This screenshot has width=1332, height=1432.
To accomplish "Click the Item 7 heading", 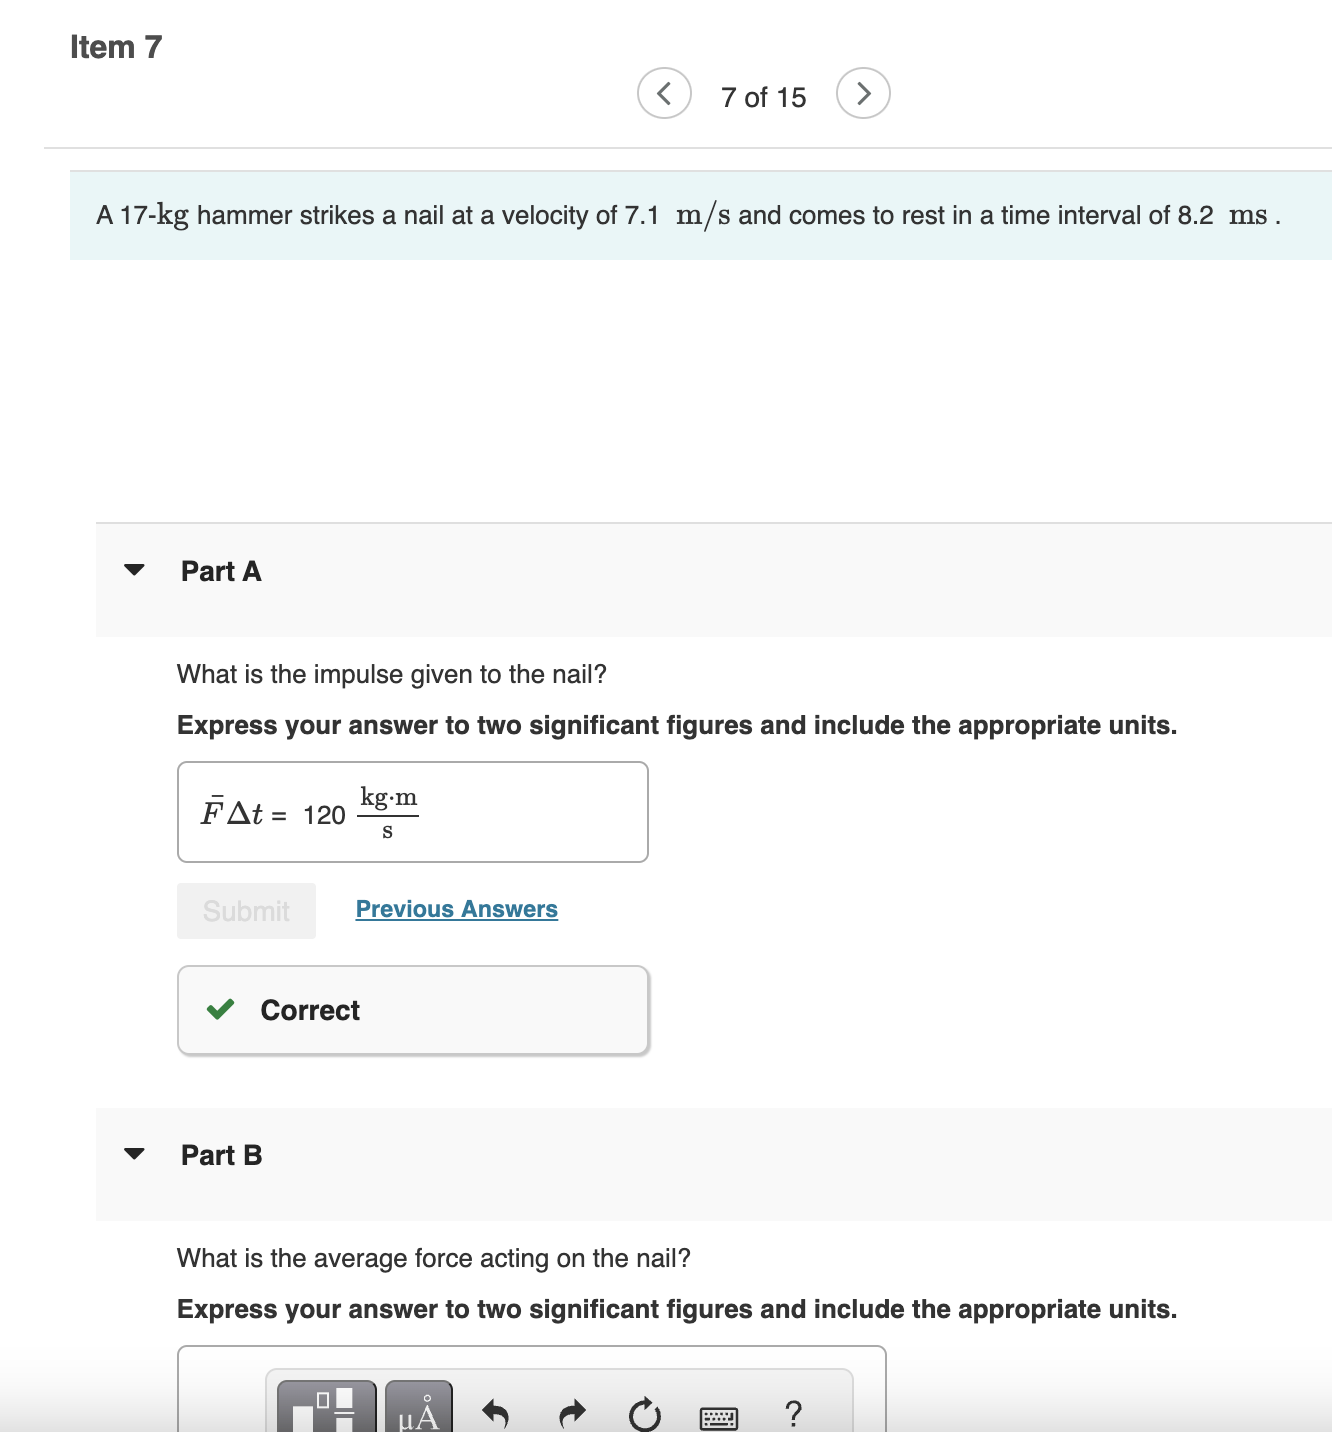I will coord(115,45).
